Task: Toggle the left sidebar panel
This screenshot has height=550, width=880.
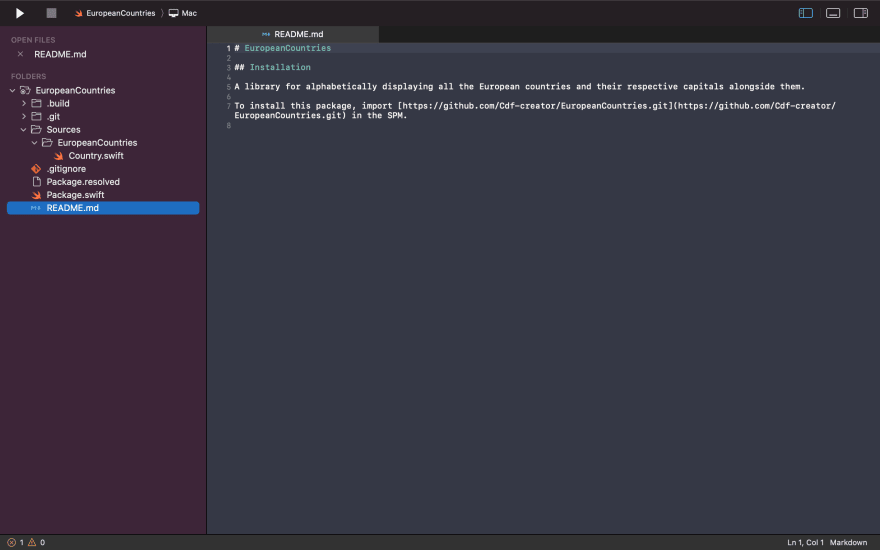Action: (x=805, y=13)
